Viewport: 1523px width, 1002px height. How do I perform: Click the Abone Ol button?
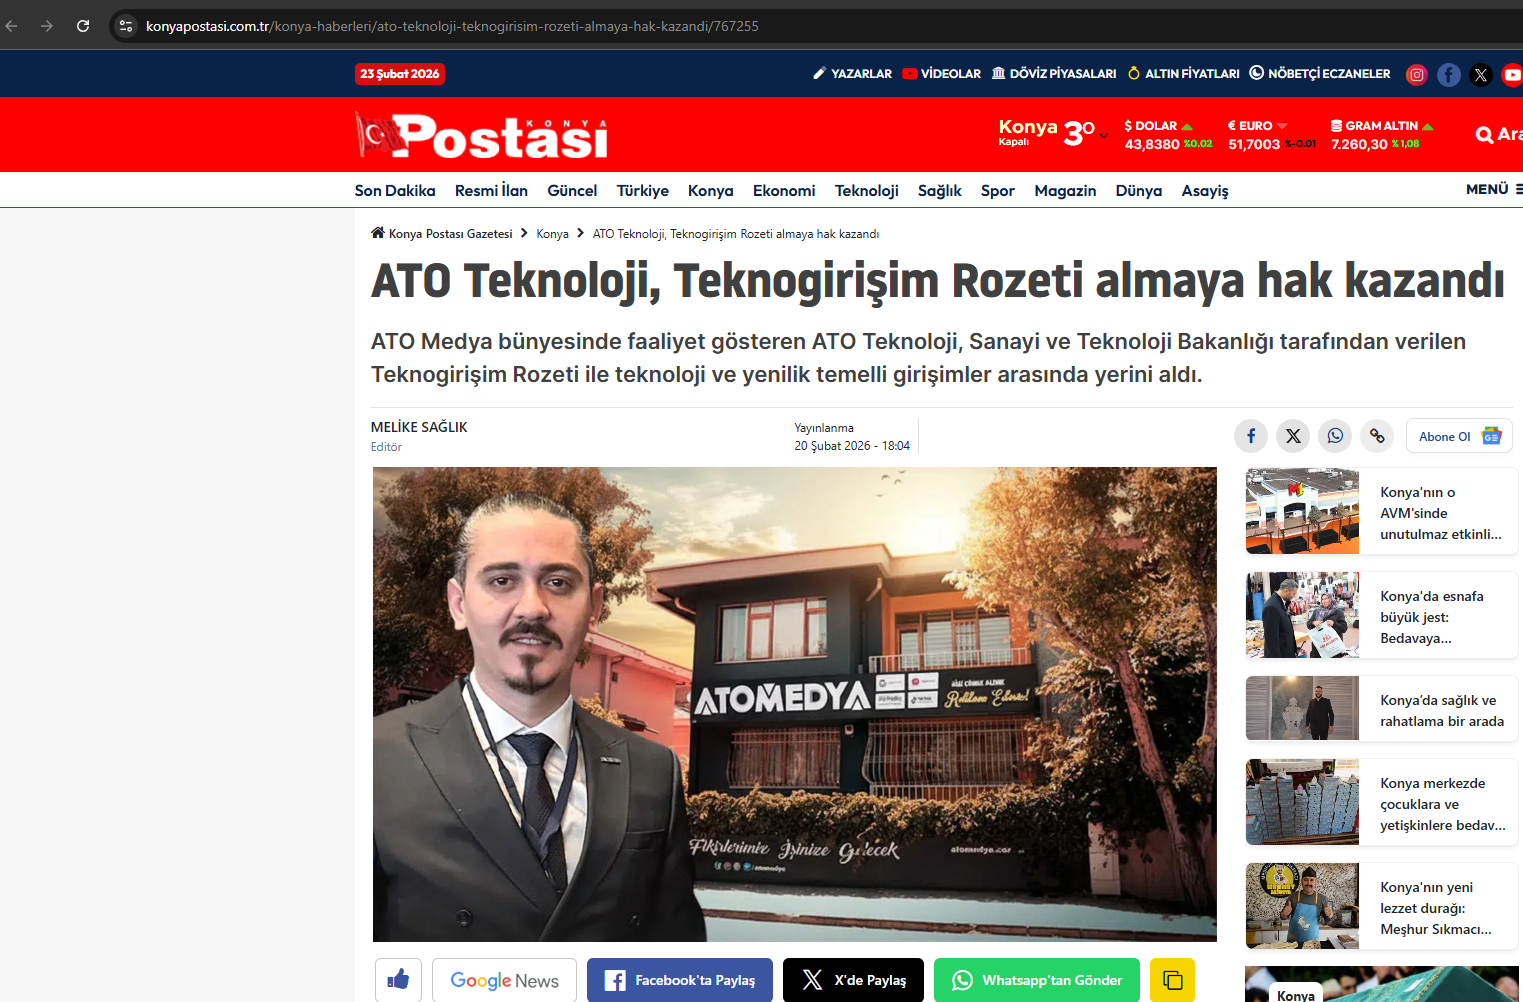click(x=1458, y=436)
